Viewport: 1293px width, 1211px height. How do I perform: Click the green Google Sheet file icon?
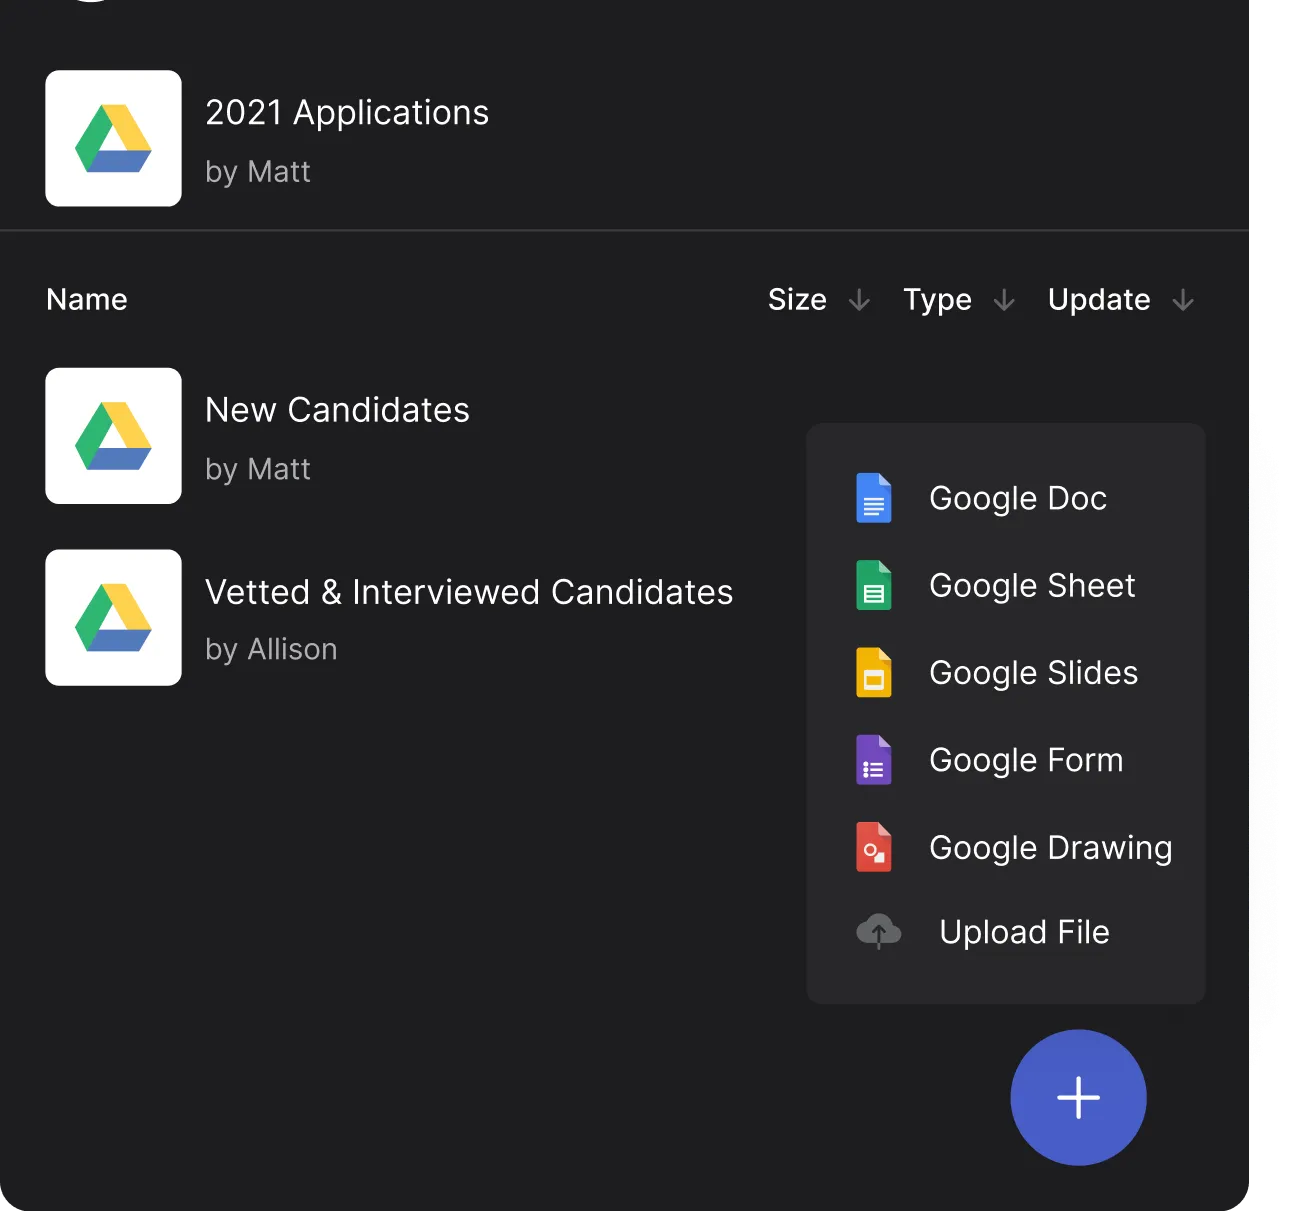(x=874, y=585)
